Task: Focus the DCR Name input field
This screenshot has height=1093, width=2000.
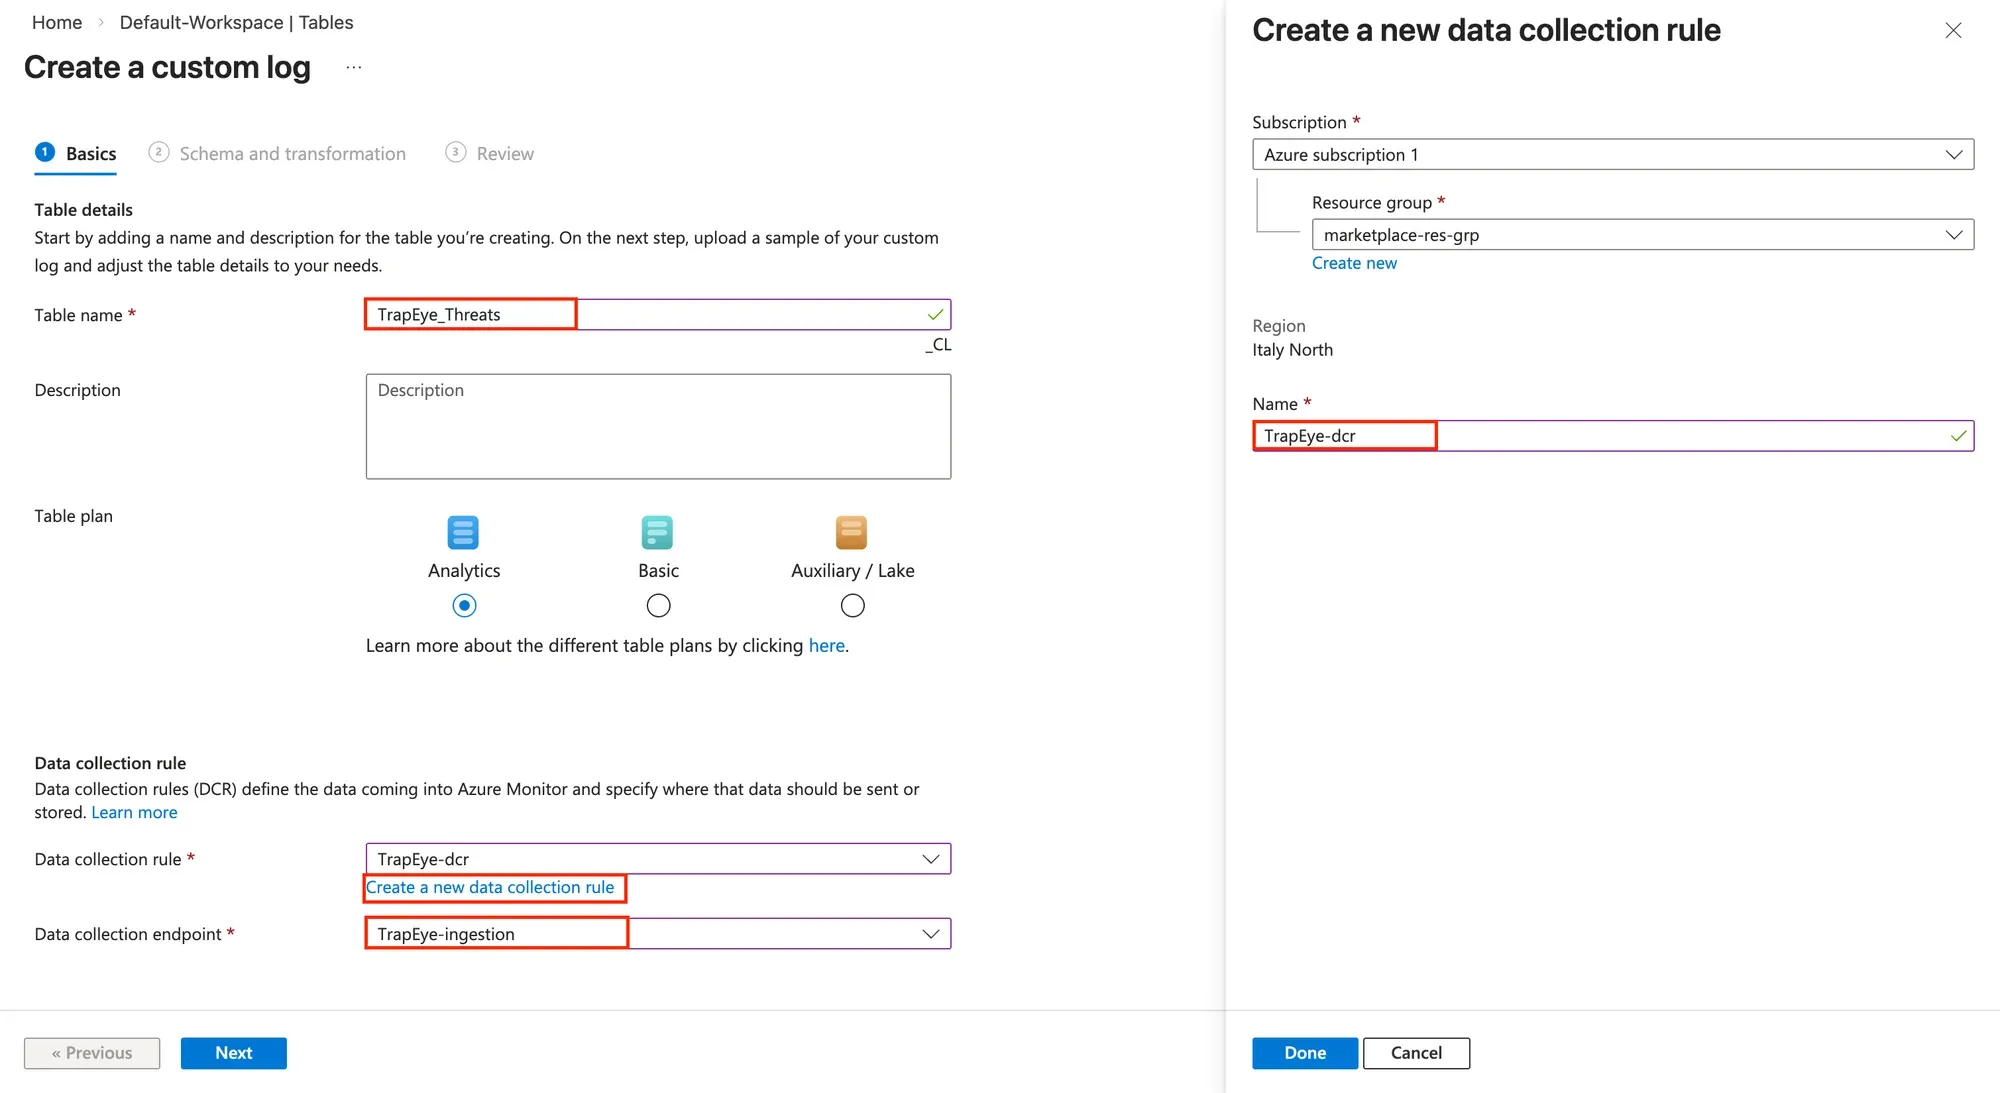Action: tap(1613, 435)
